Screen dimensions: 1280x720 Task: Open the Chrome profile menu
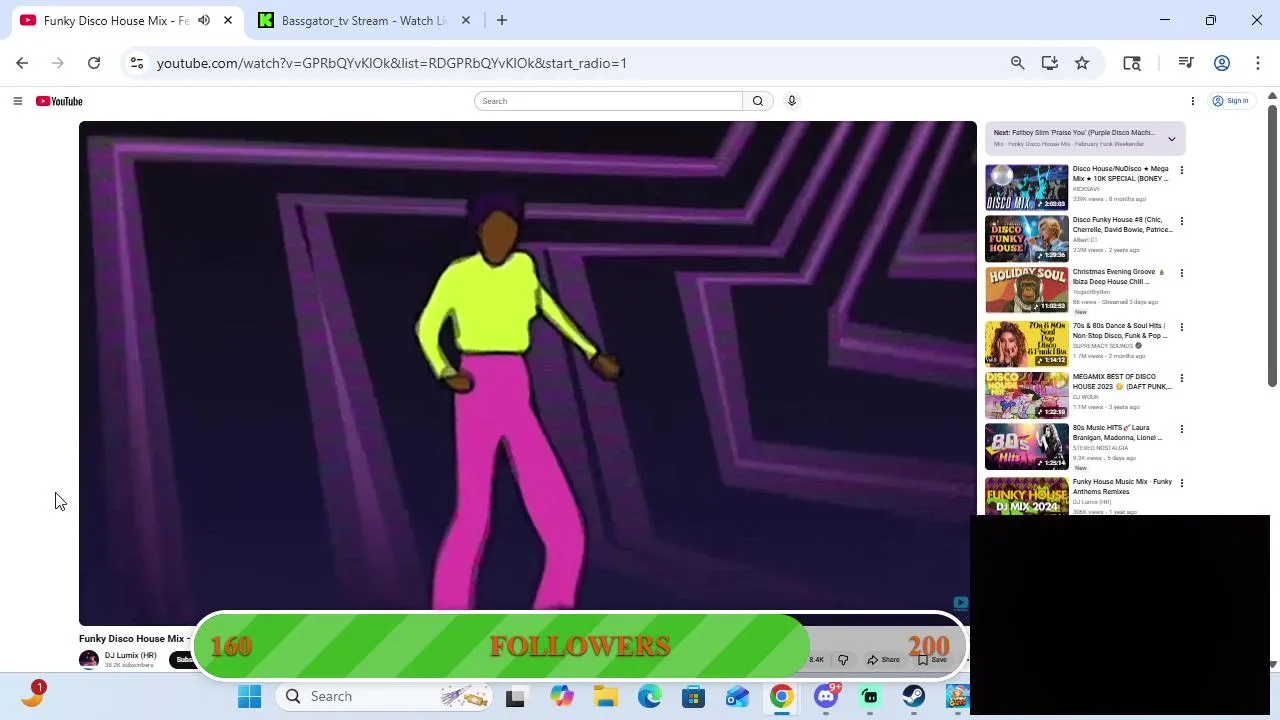point(1222,63)
